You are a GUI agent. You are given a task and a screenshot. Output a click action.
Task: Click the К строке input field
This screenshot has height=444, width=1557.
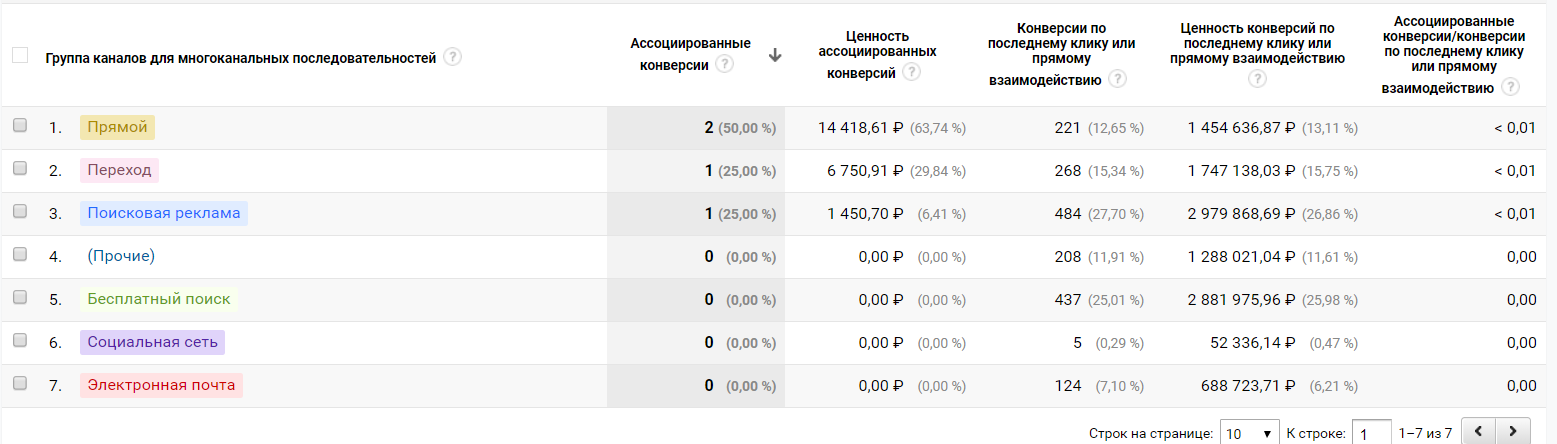tap(1371, 433)
